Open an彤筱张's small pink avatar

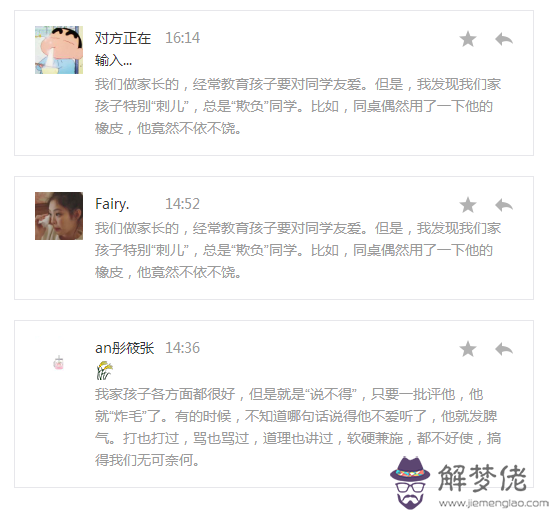58,363
